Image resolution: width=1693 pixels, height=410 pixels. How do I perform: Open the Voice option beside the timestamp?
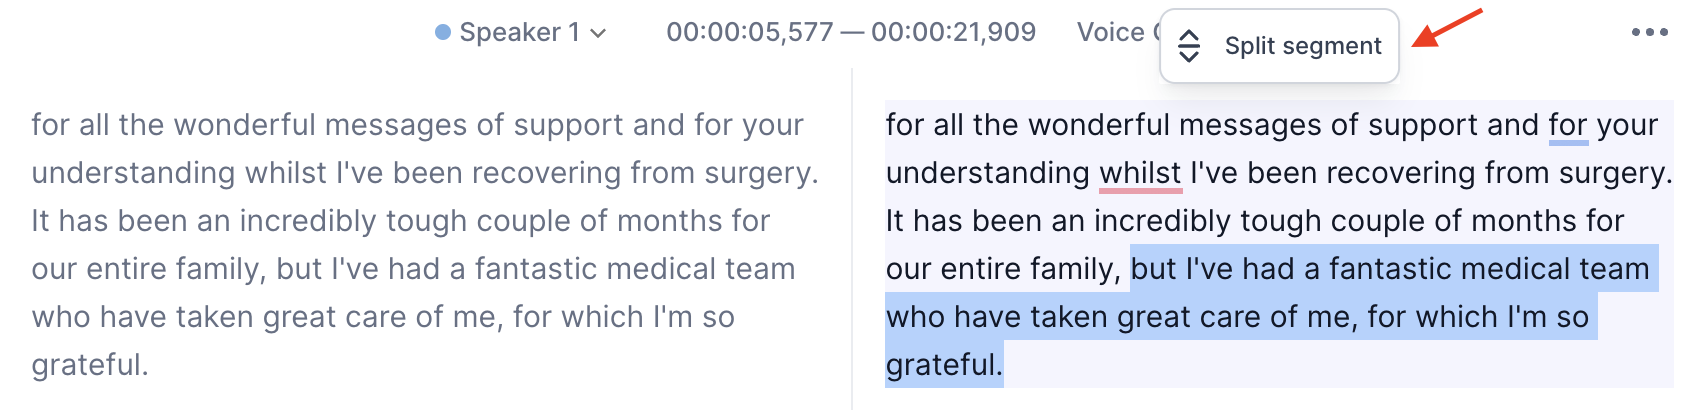1112,32
